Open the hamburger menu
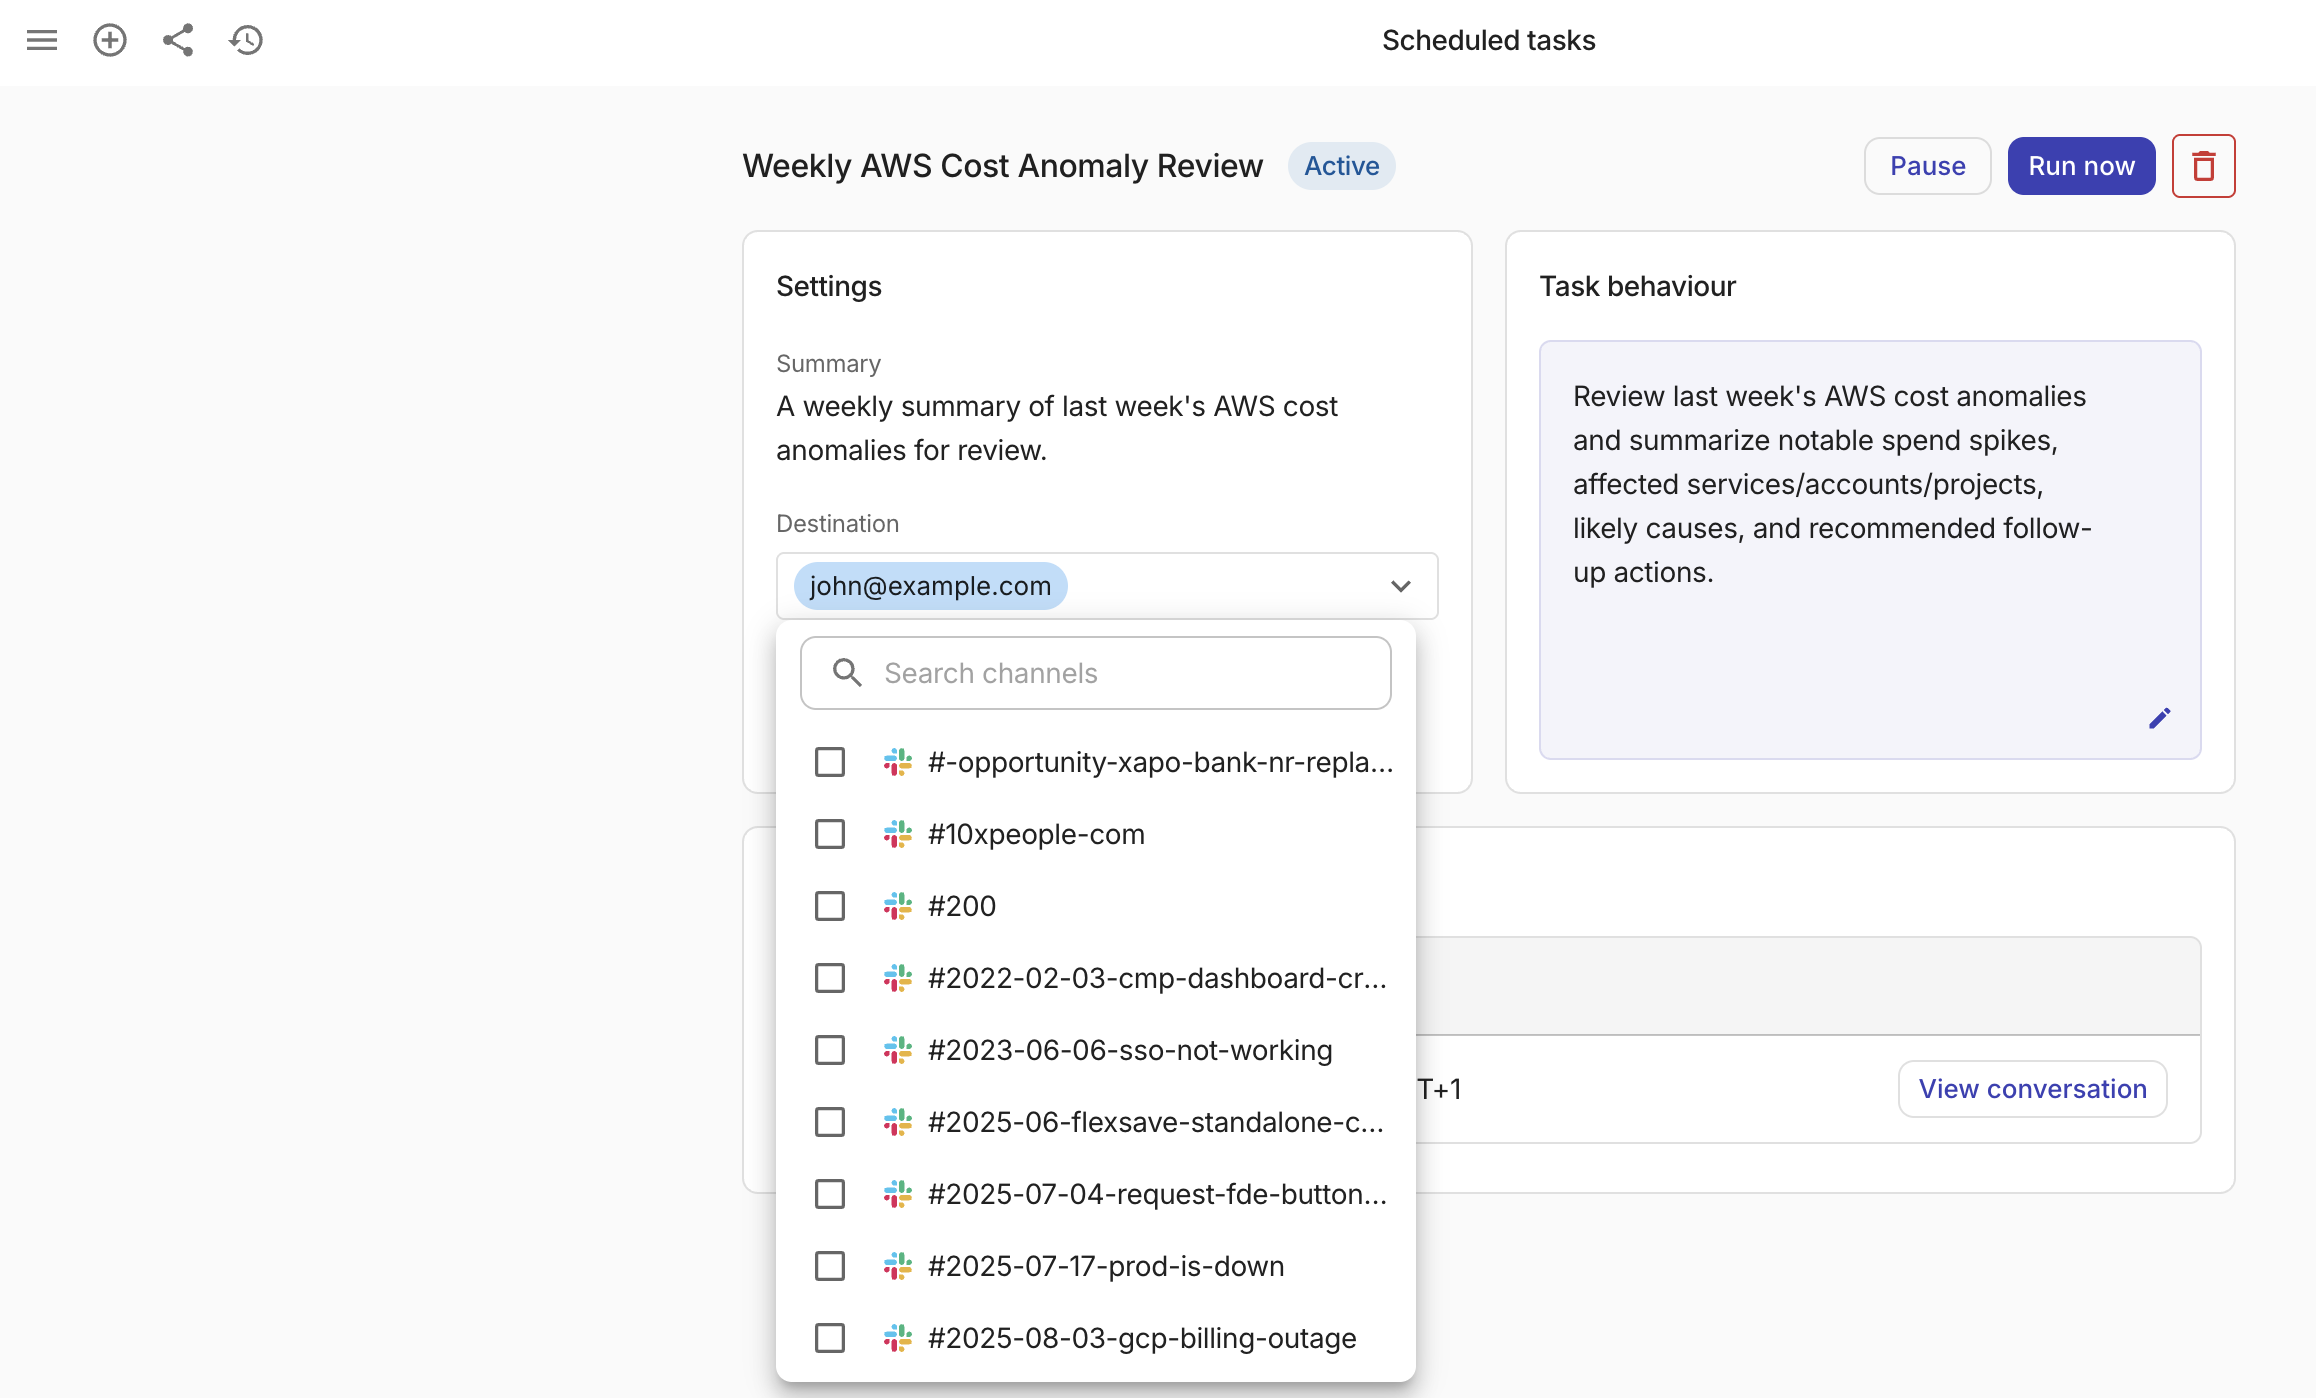The height and width of the screenshot is (1398, 2316). pyautogui.click(x=42, y=40)
